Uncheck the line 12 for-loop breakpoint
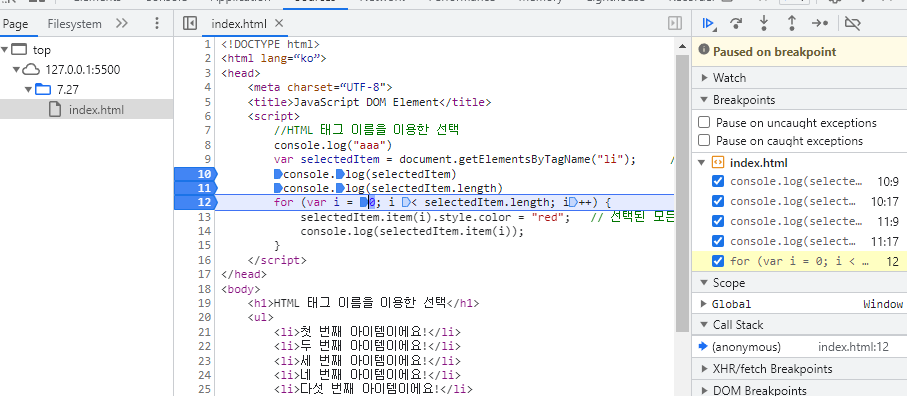The height and width of the screenshot is (396, 907). [718, 261]
